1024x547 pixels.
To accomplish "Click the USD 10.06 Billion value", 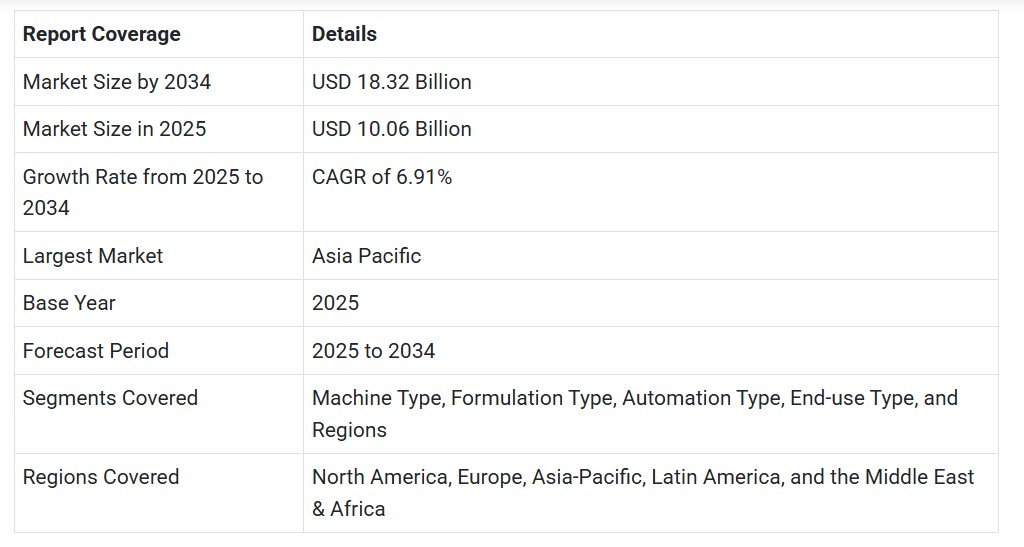I will point(391,129).
